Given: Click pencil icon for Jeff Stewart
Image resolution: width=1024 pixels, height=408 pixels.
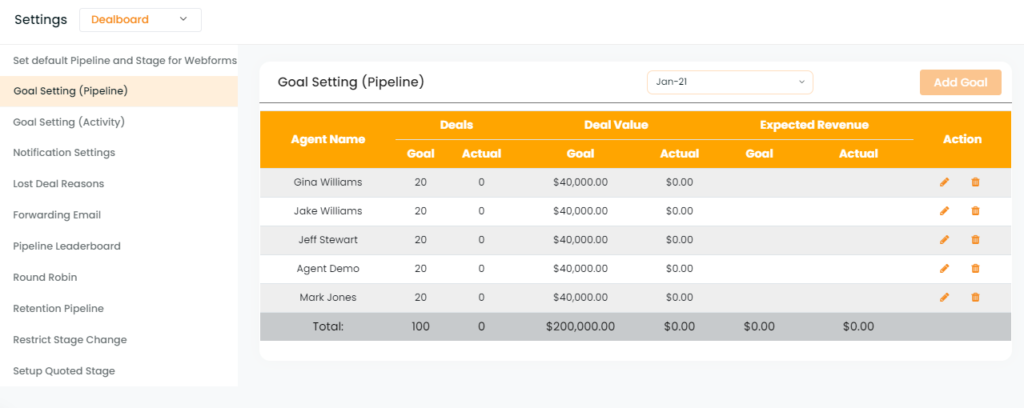Looking at the screenshot, I should click(x=944, y=240).
